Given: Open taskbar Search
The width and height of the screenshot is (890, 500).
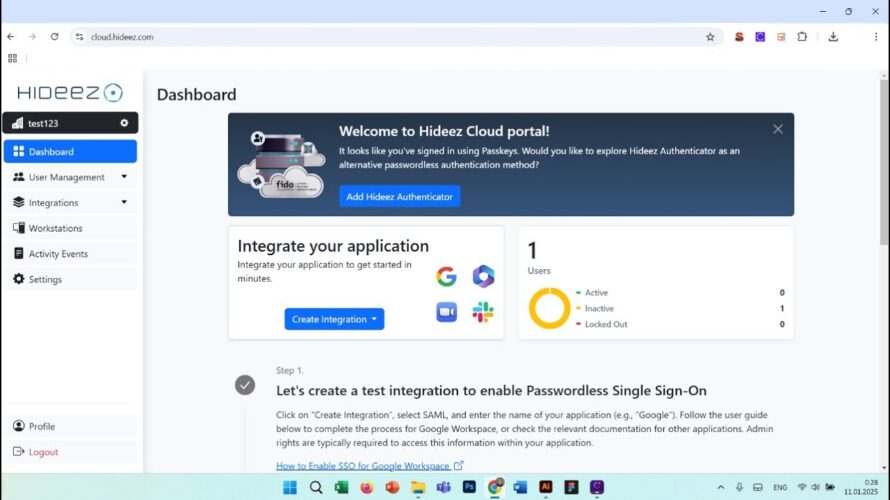Looking at the screenshot, I should (x=316, y=488).
